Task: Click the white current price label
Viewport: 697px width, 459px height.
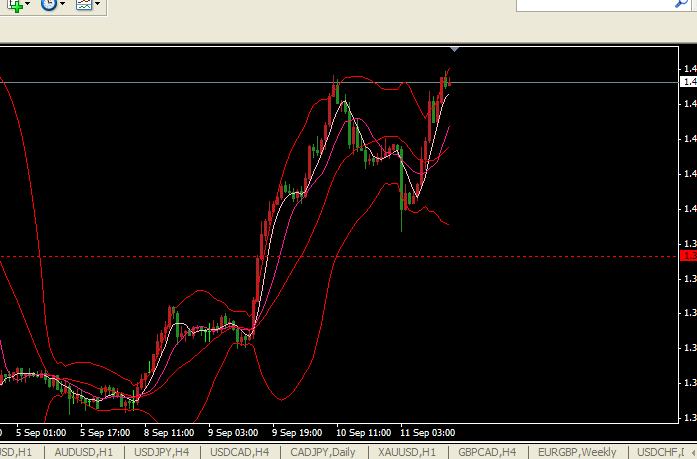Action: 689,82
